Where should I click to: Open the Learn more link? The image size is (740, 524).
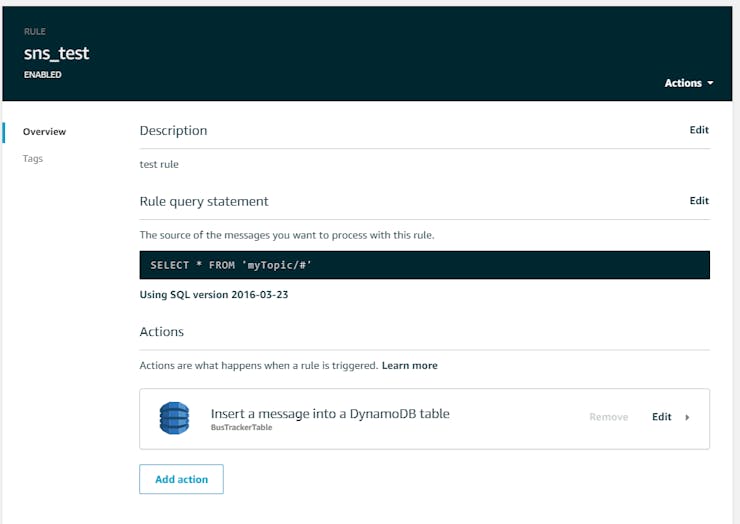(x=409, y=366)
